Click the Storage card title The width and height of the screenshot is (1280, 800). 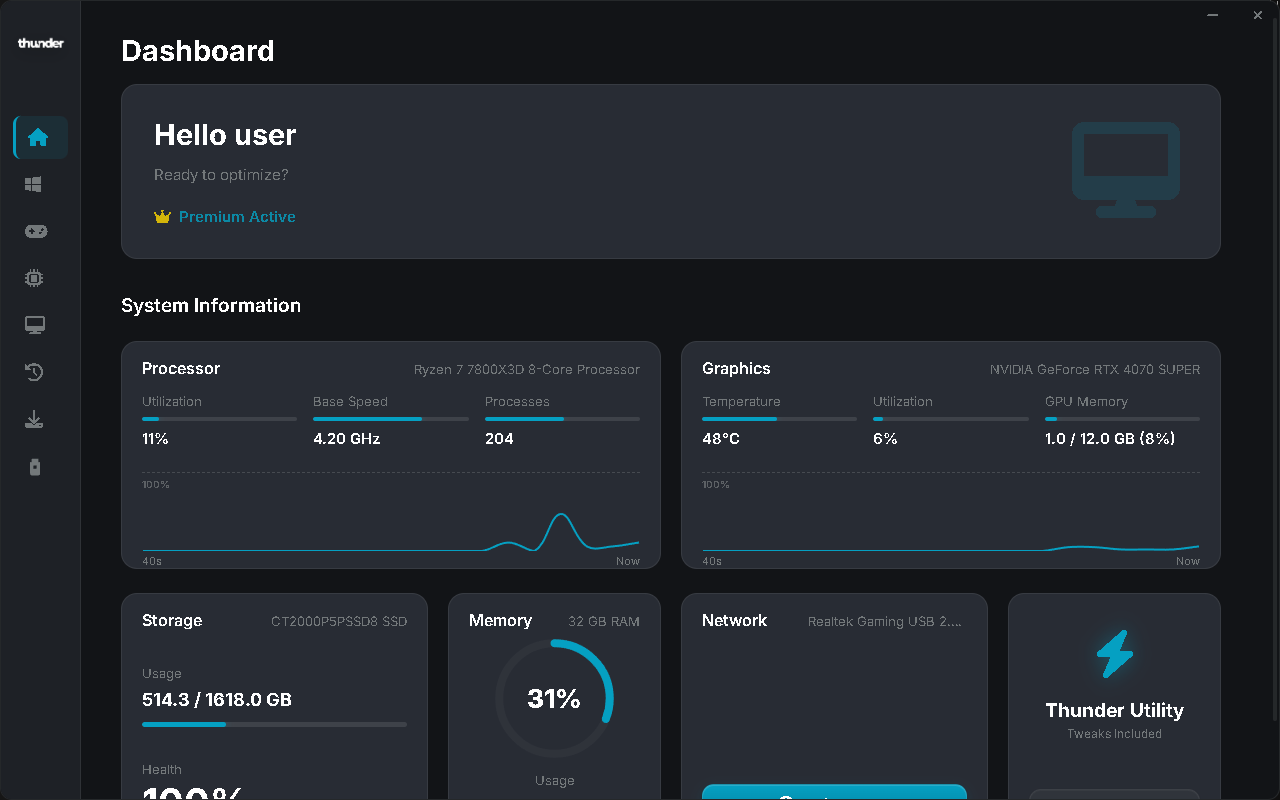(172, 620)
